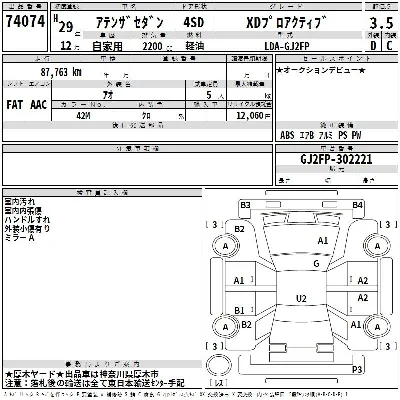Select the recycle fee 12,060
400x400 pixels.
click(x=250, y=115)
